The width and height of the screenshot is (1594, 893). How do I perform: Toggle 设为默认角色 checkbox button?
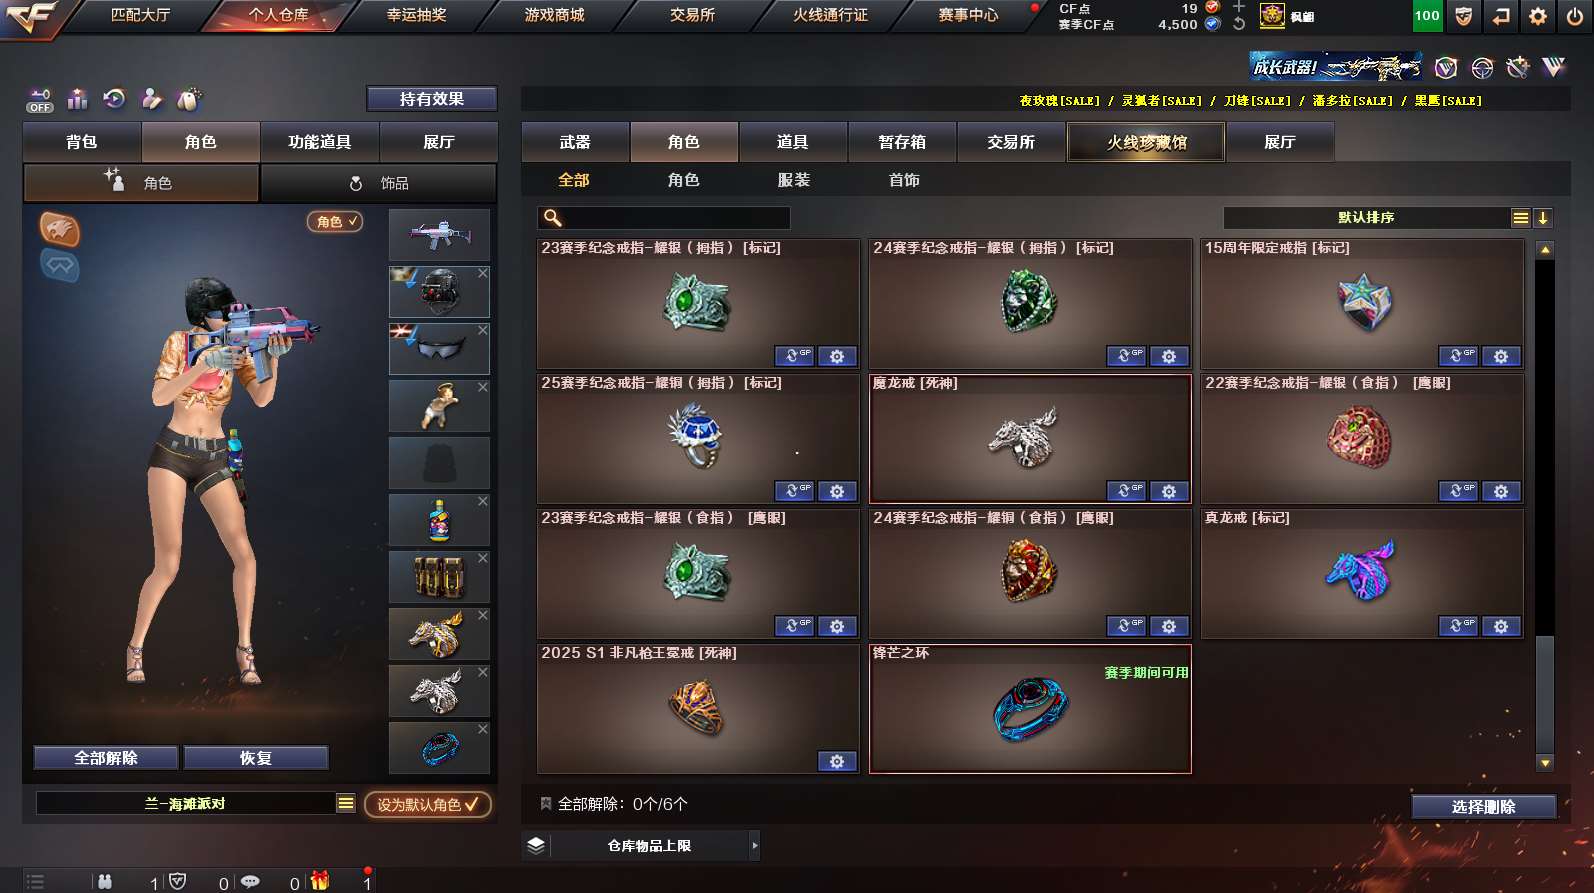pos(428,804)
